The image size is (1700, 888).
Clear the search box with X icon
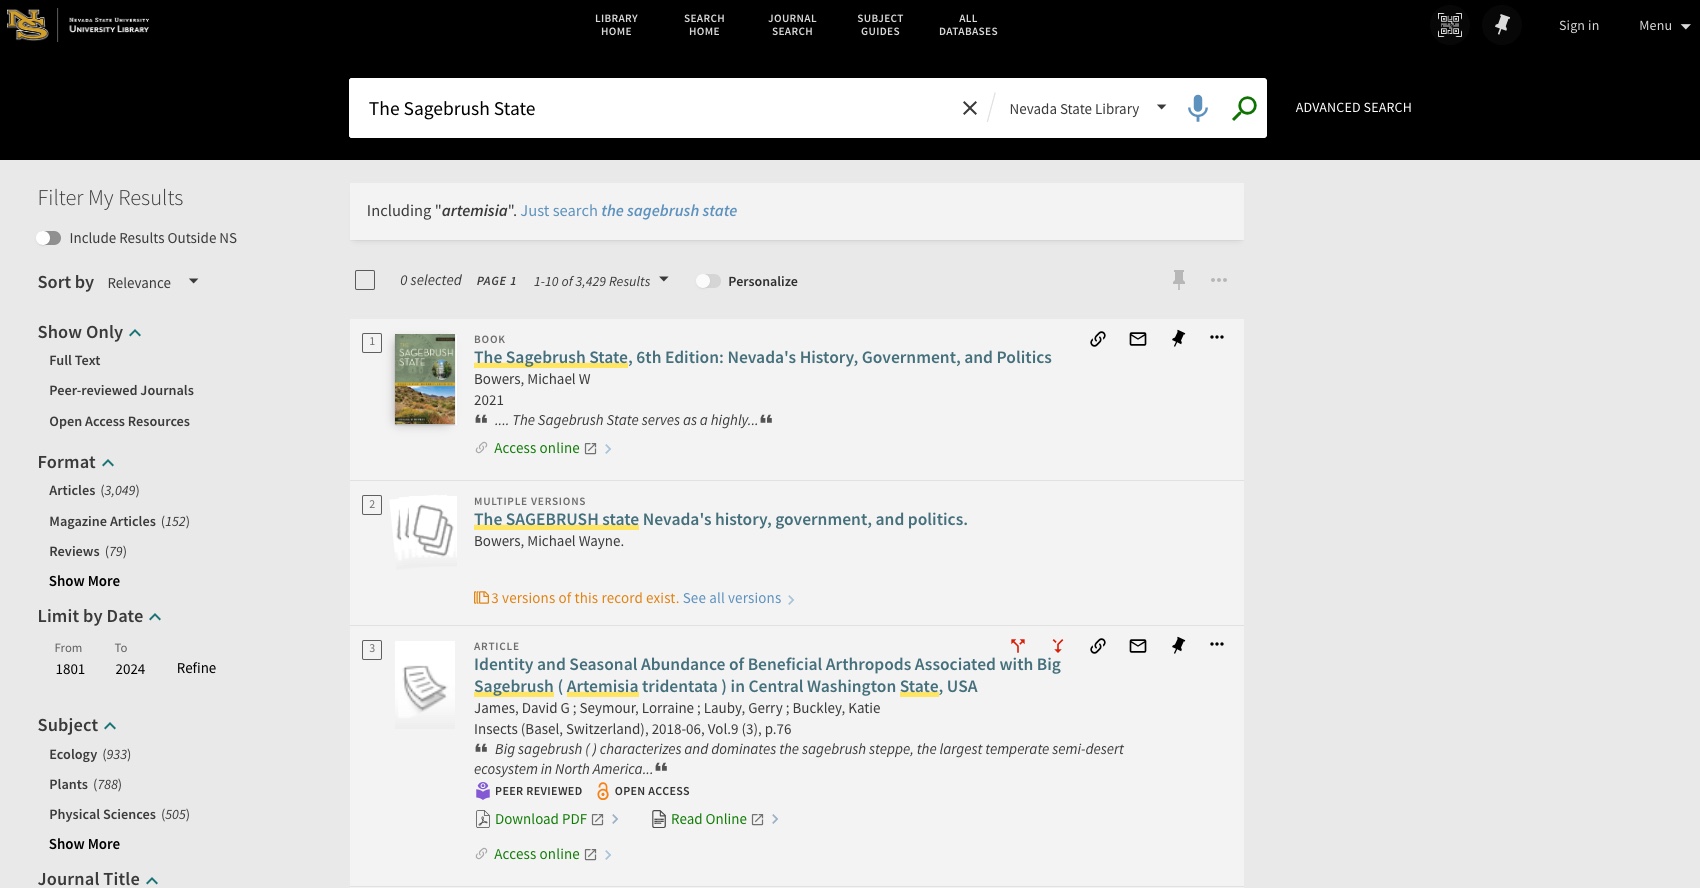pyautogui.click(x=969, y=108)
